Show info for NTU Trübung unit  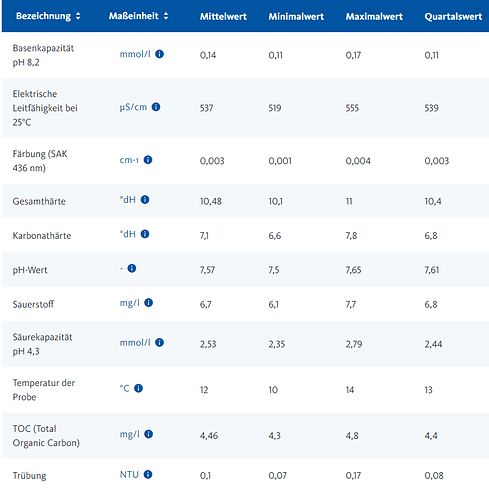pos(148,474)
